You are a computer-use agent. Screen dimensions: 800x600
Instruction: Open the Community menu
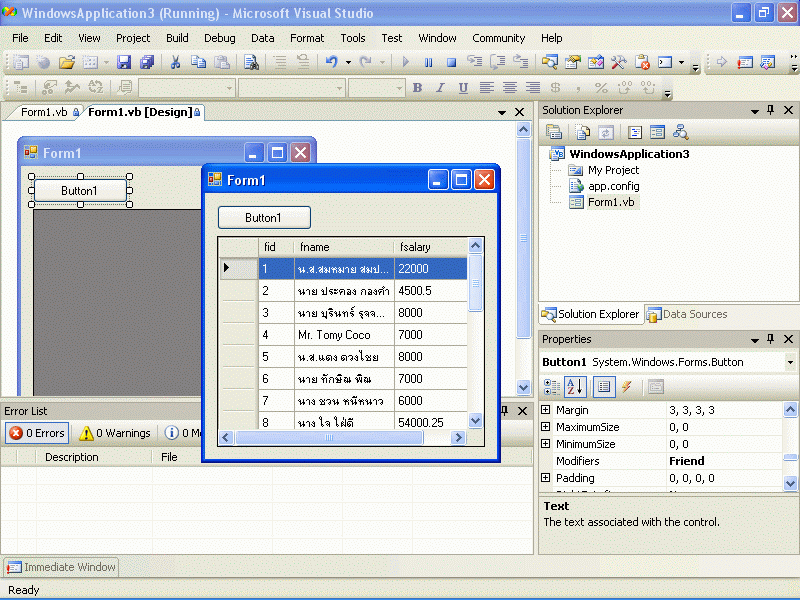pyautogui.click(x=498, y=38)
